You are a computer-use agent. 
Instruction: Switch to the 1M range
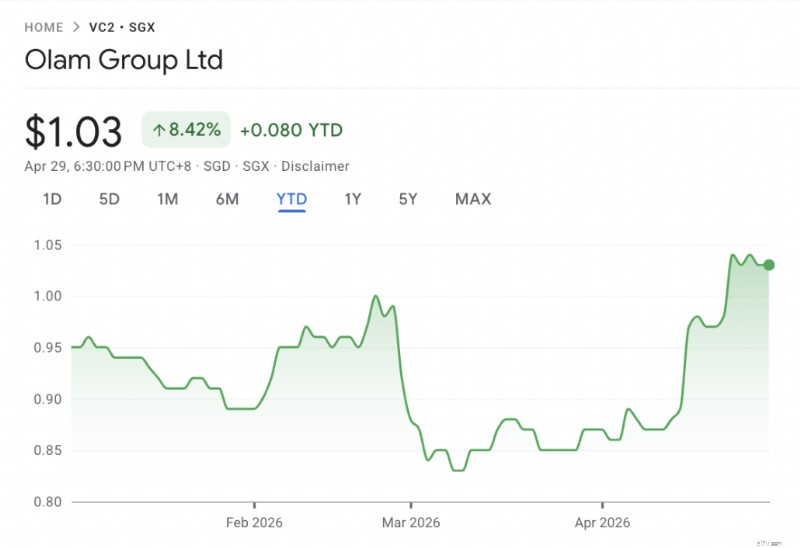tap(167, 199)
